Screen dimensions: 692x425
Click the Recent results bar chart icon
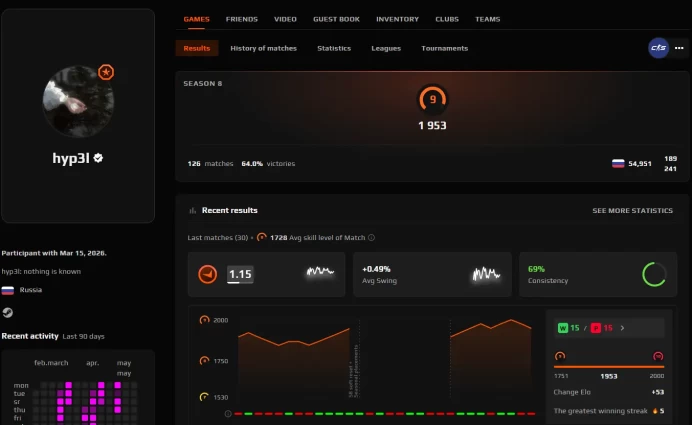tap(192, 211)
